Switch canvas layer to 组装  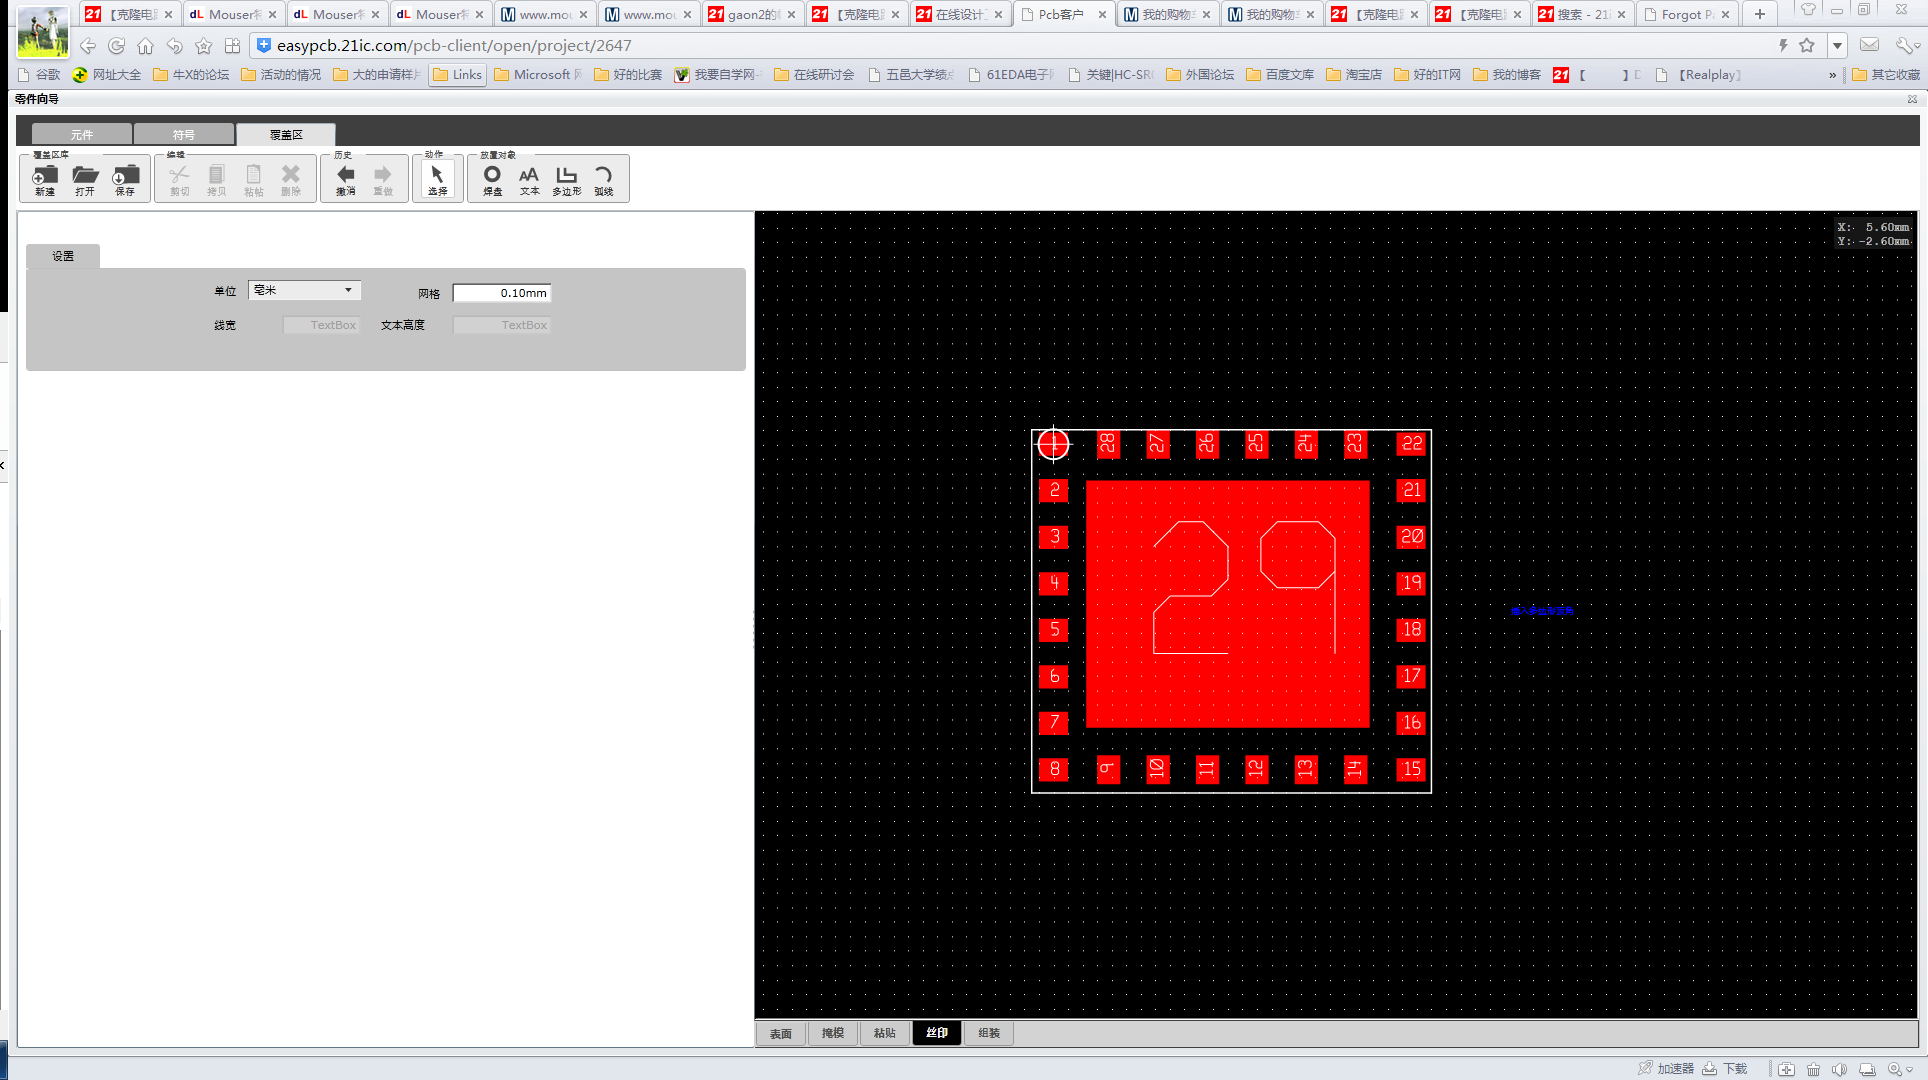pos(989,1033)
